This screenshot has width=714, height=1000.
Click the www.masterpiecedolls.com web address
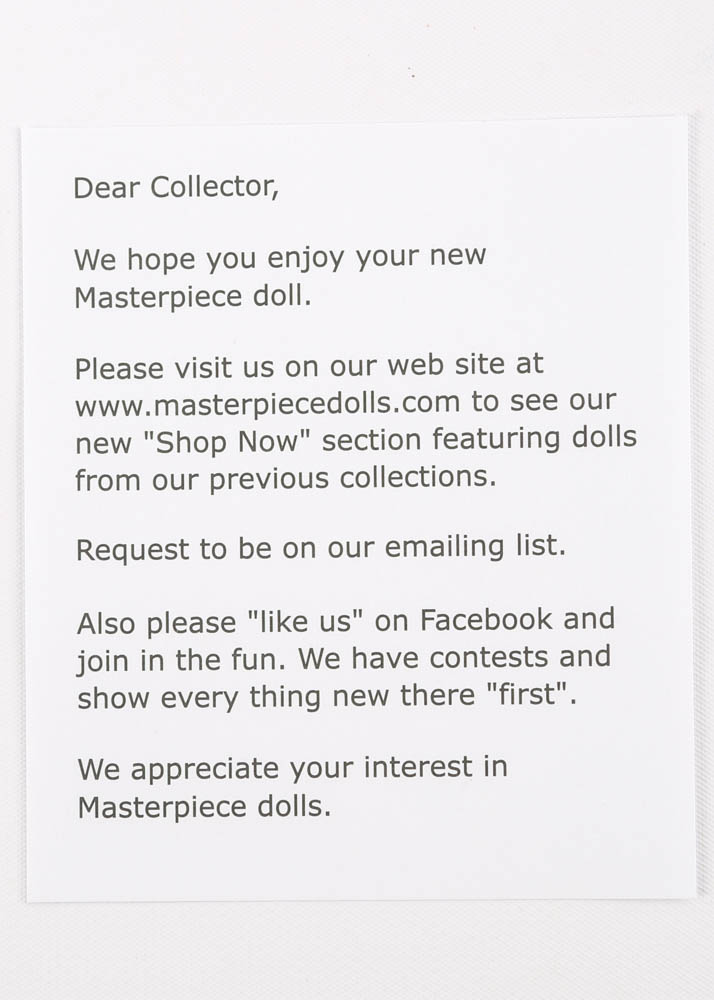(x=267, y=404)
